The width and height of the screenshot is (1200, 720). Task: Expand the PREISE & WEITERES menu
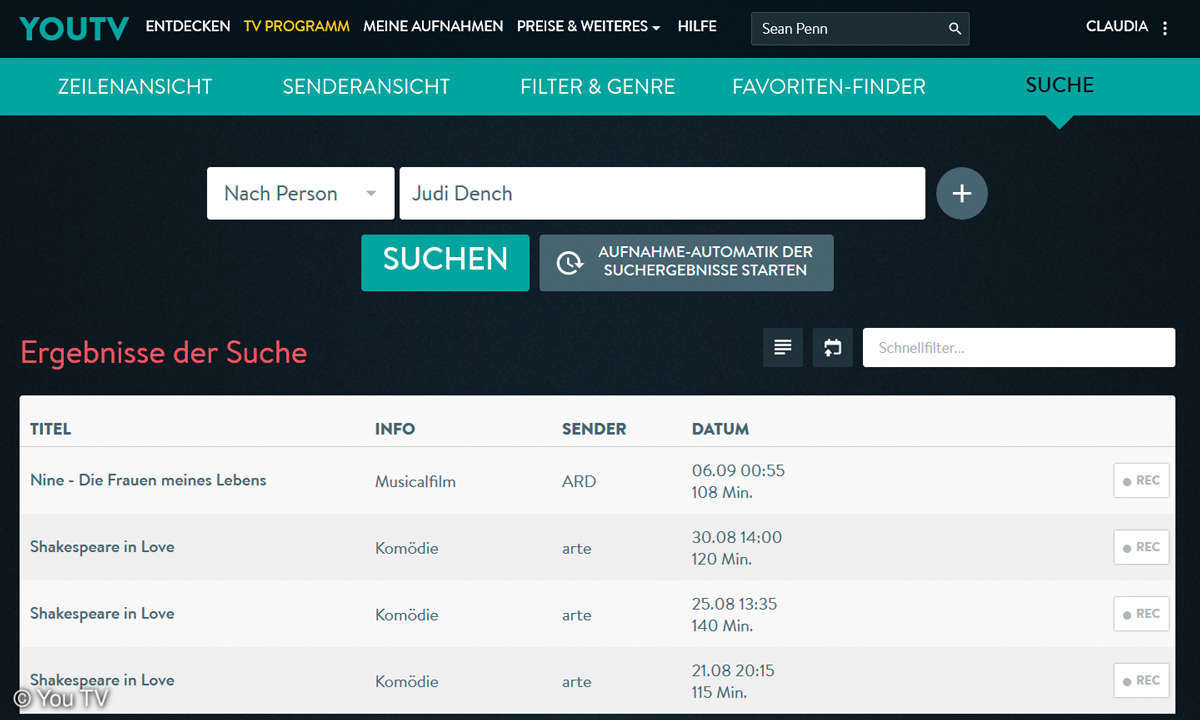[588, 27]
